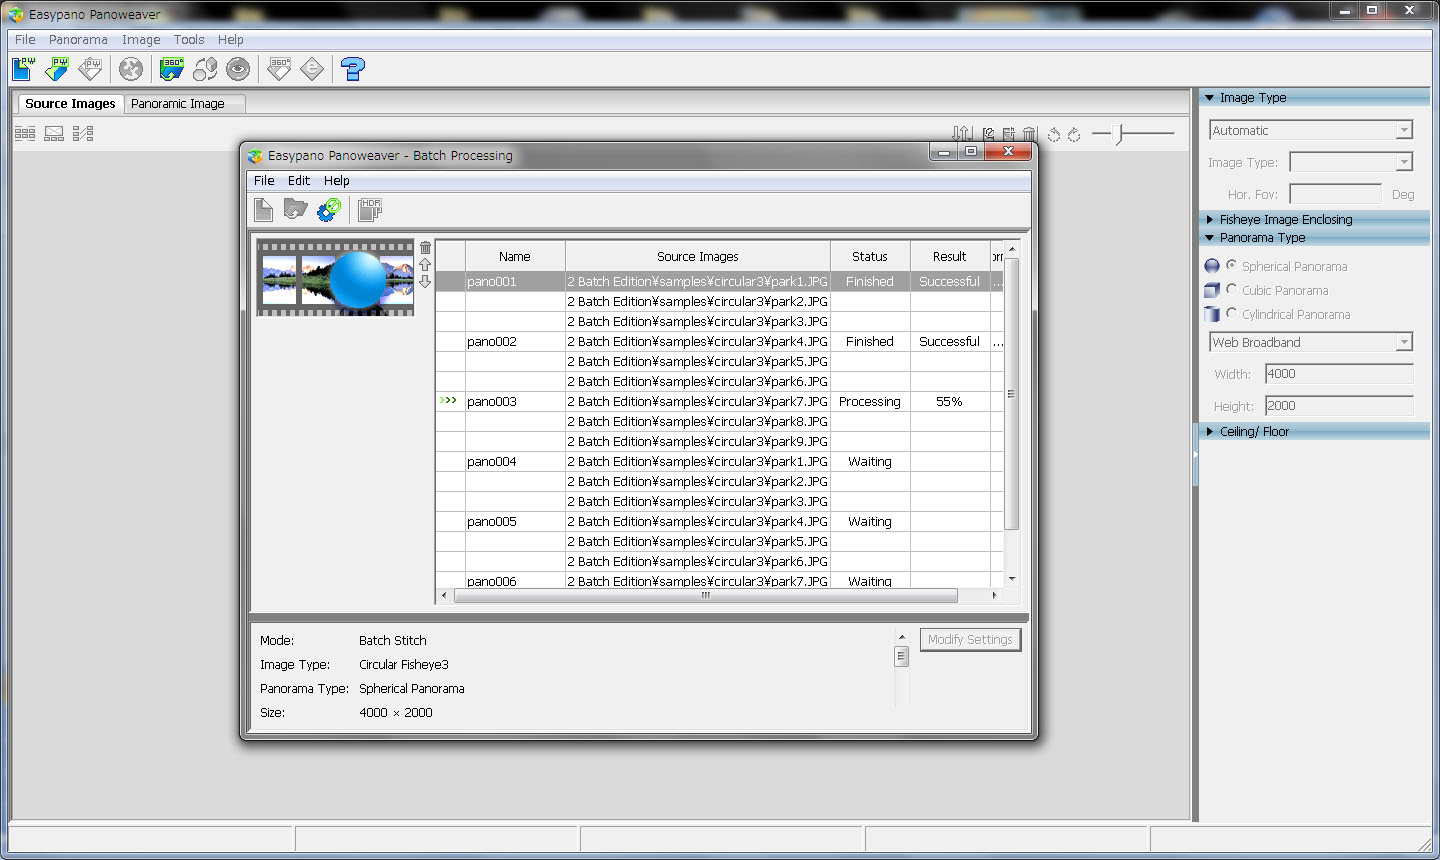Switch to the Source Images tab
The image size is (1440, 860).
[x=70, y=103]
